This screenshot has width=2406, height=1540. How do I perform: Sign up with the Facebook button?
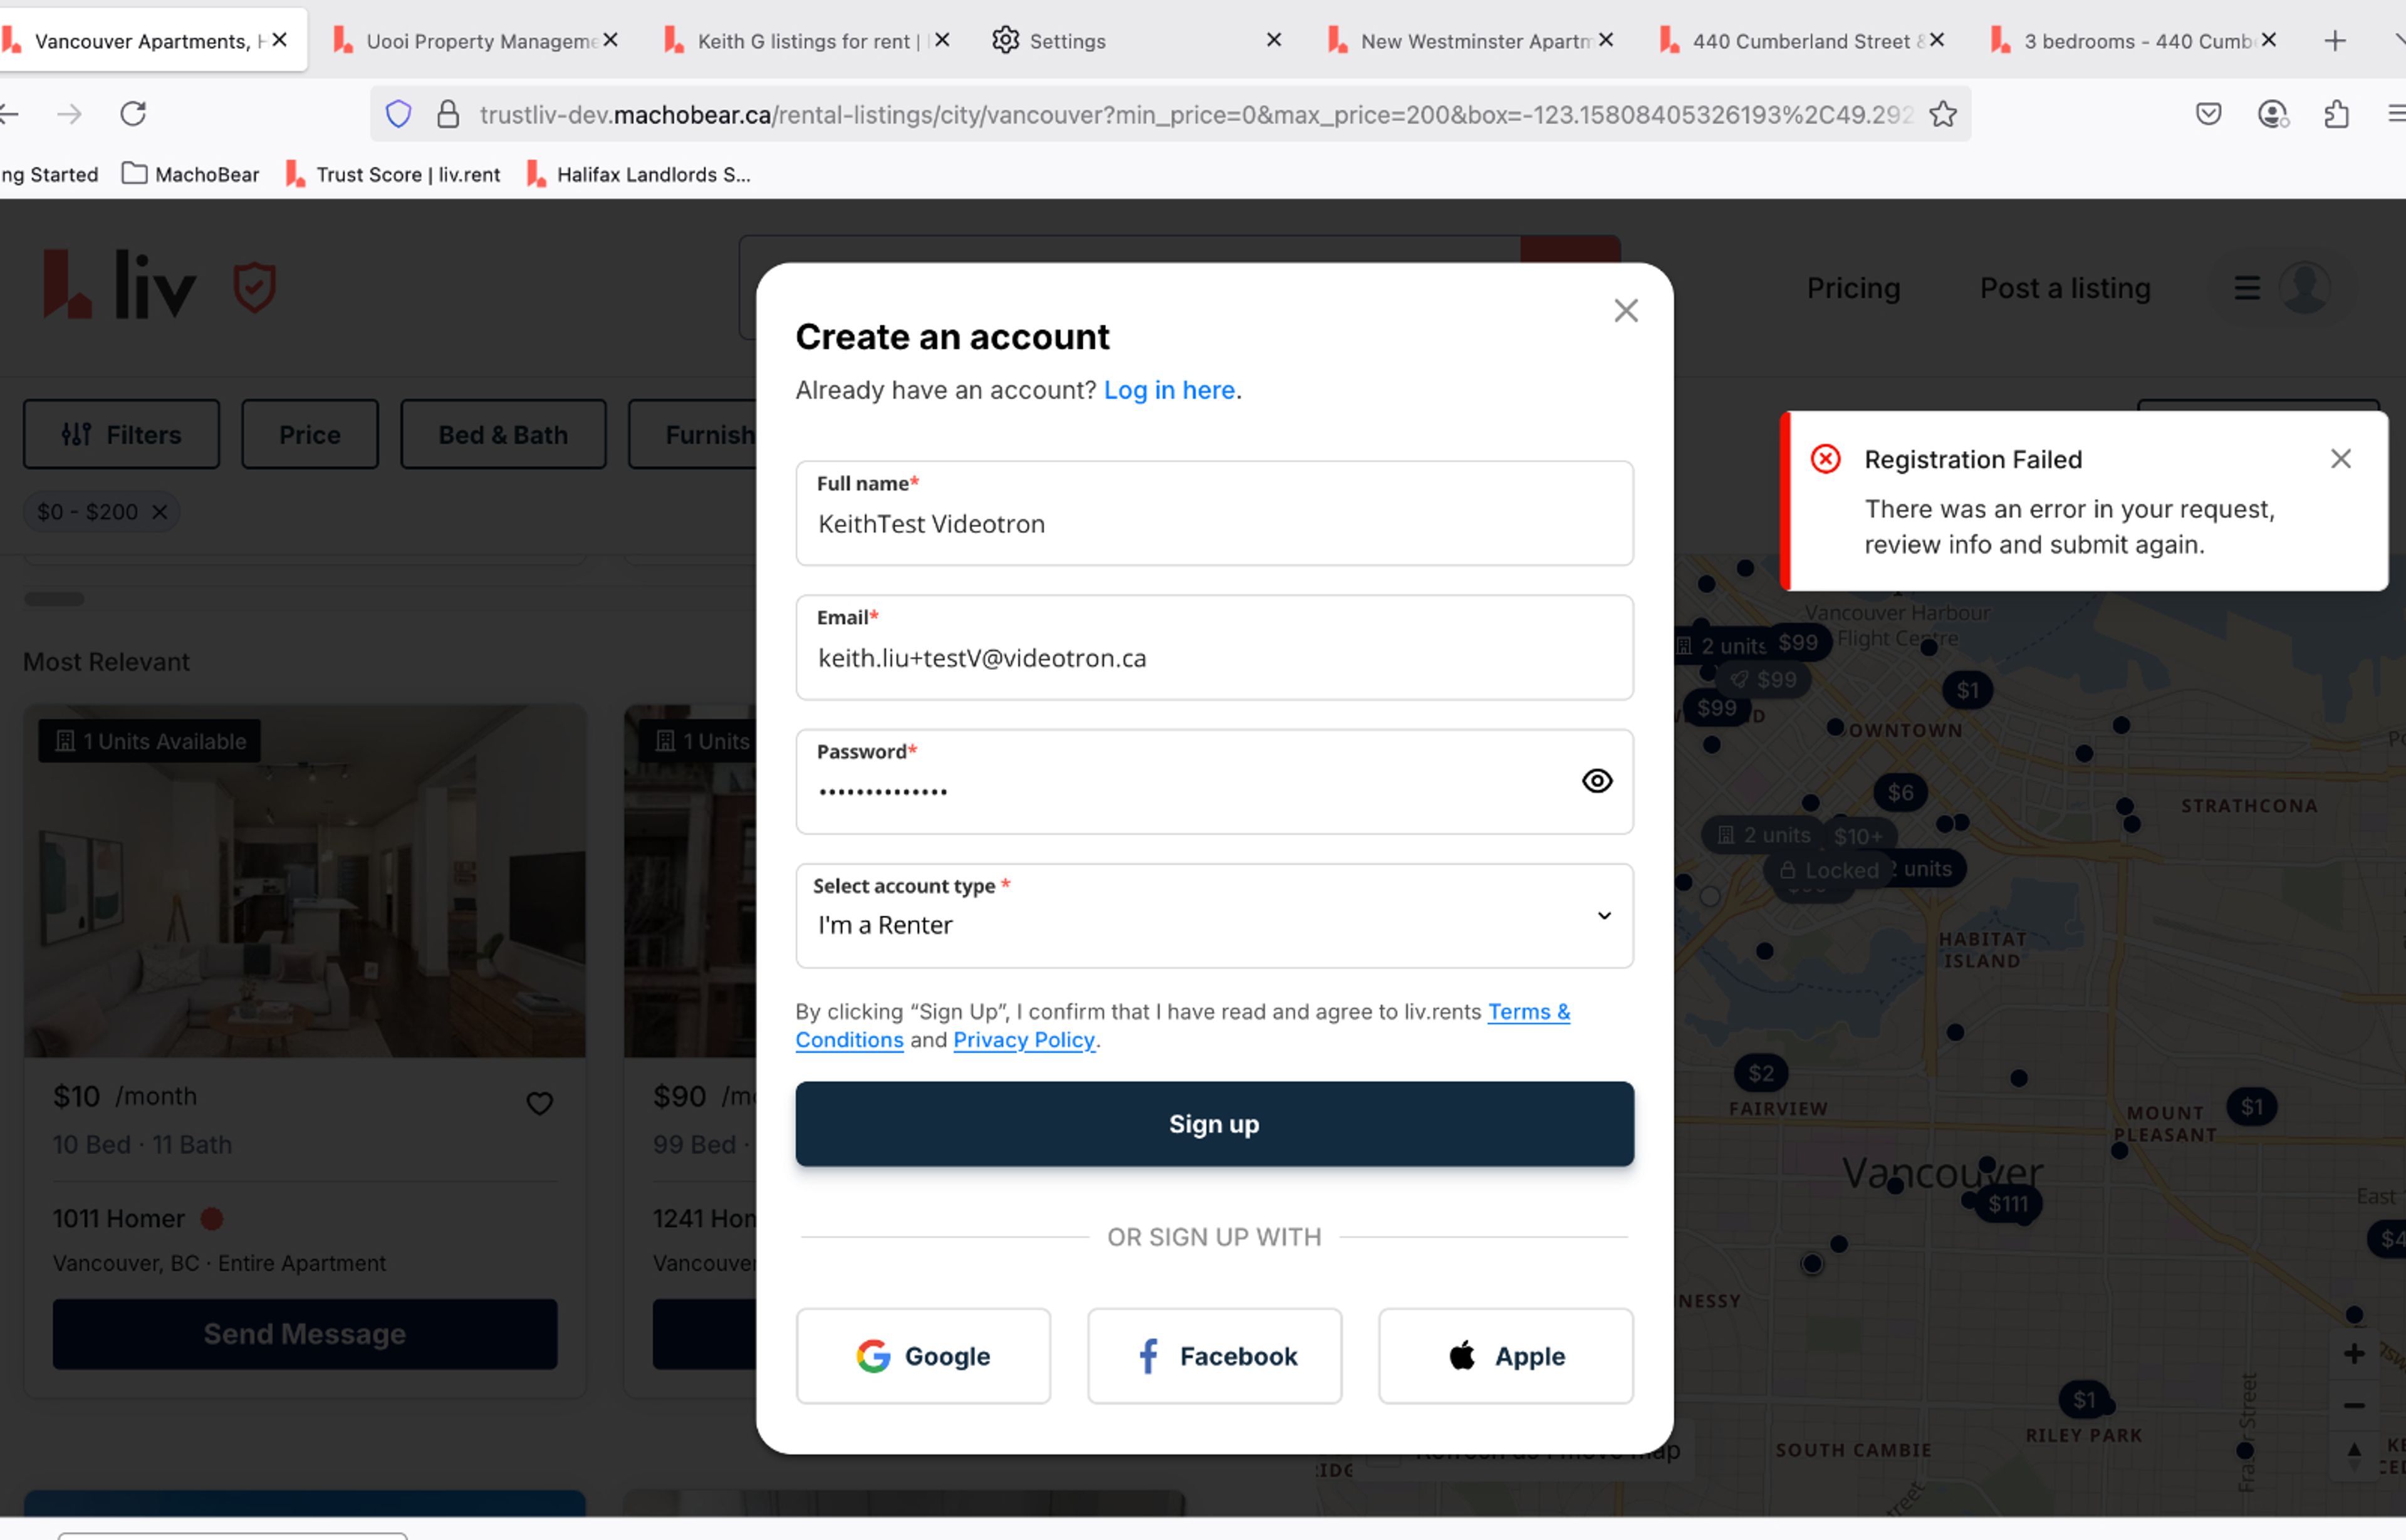[1214, 1355]
